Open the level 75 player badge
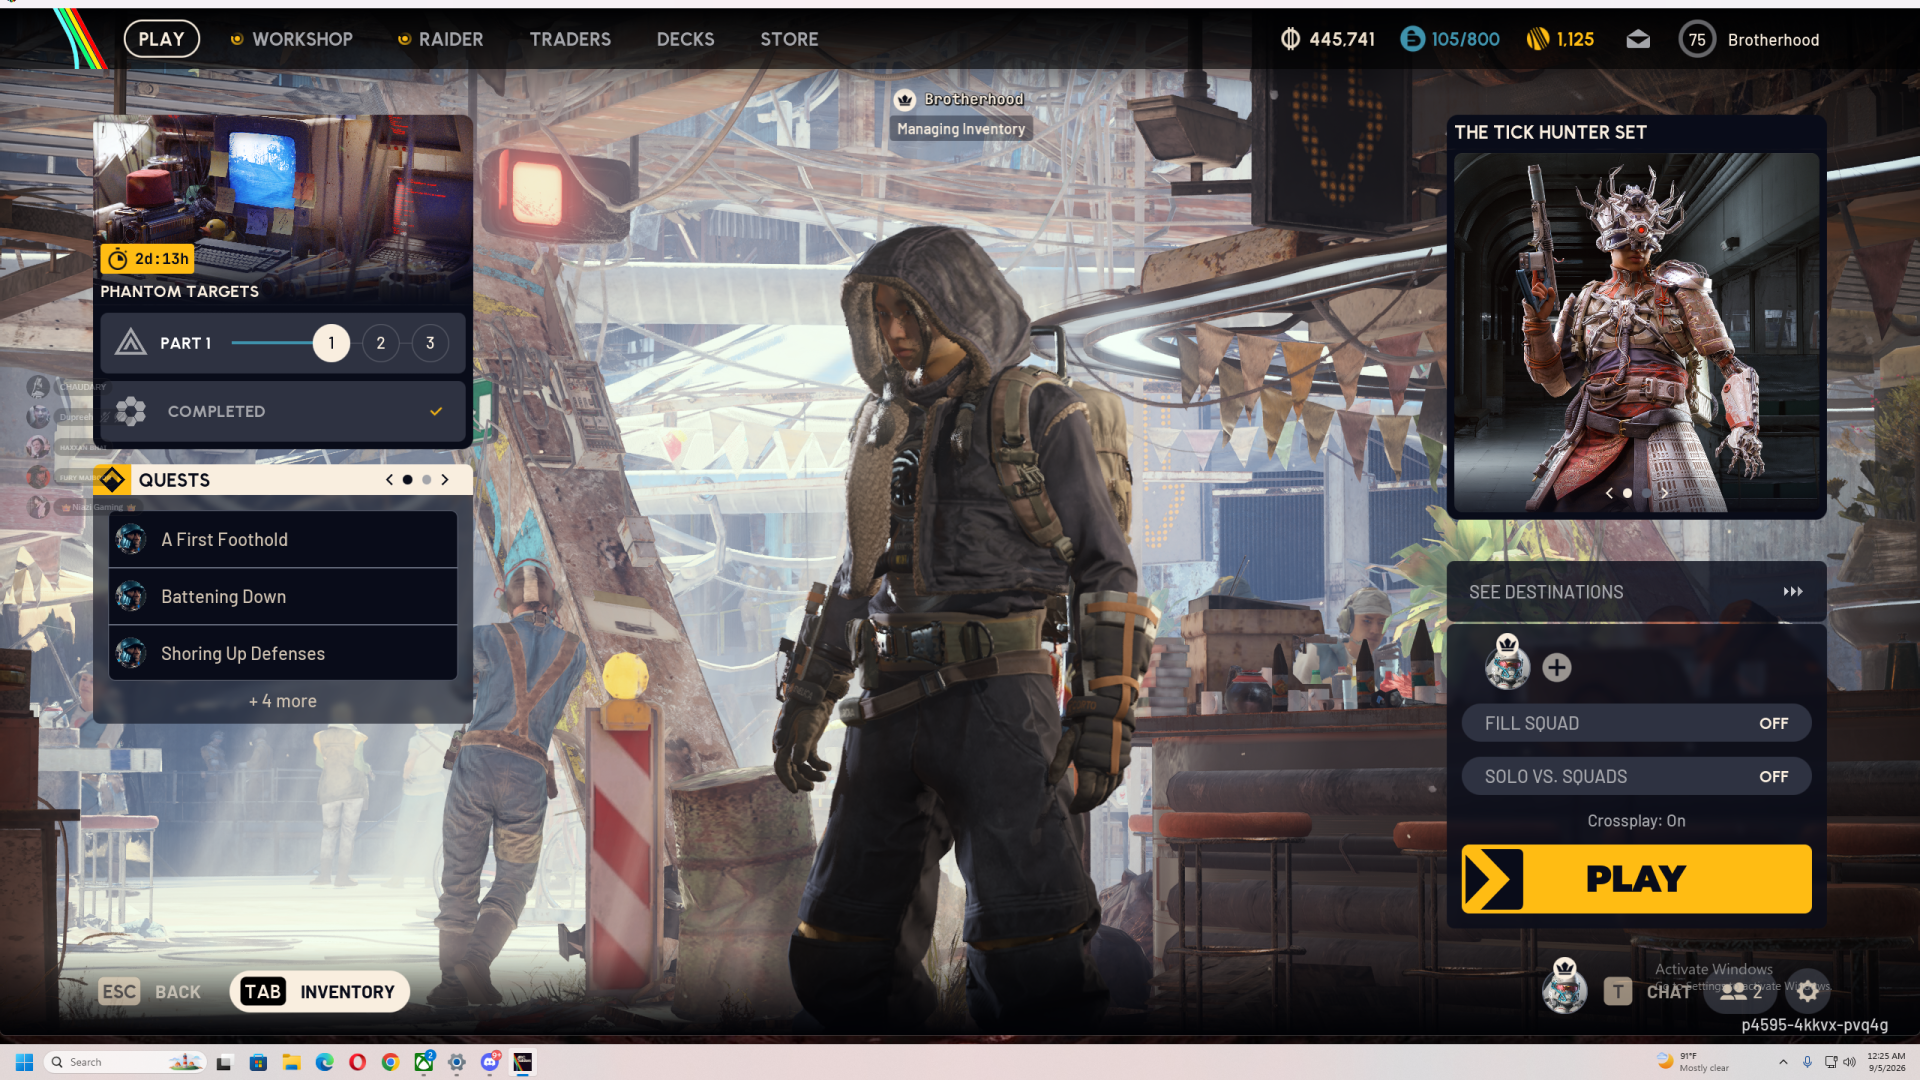This screenshot has height=1080, width=1920. (x=1697, y=40)
